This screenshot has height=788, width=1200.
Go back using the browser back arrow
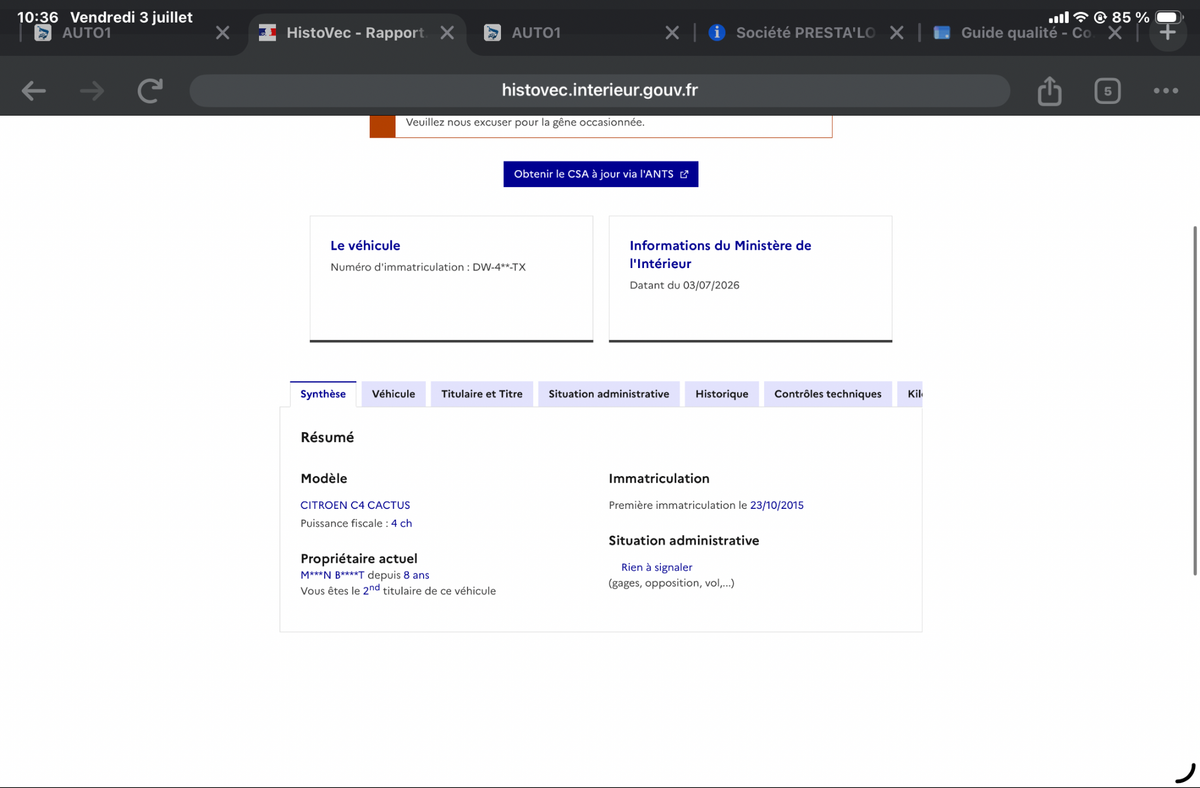[x=34, y=91]
